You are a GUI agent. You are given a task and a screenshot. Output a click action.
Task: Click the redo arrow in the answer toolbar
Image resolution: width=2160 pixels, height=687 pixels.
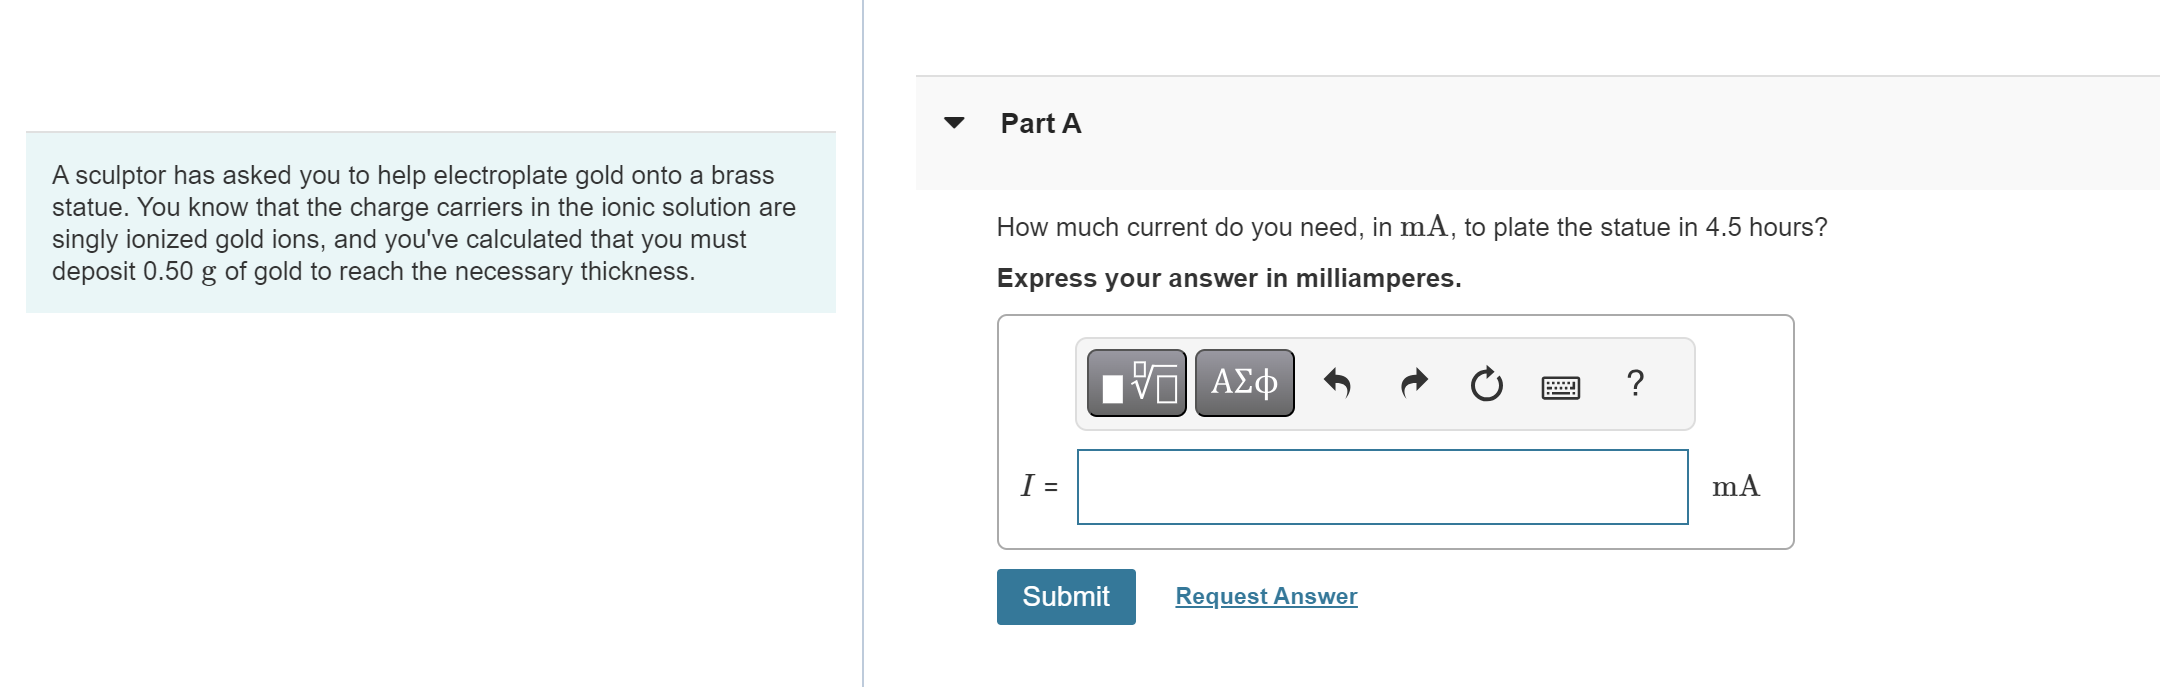click(1413, 383)
